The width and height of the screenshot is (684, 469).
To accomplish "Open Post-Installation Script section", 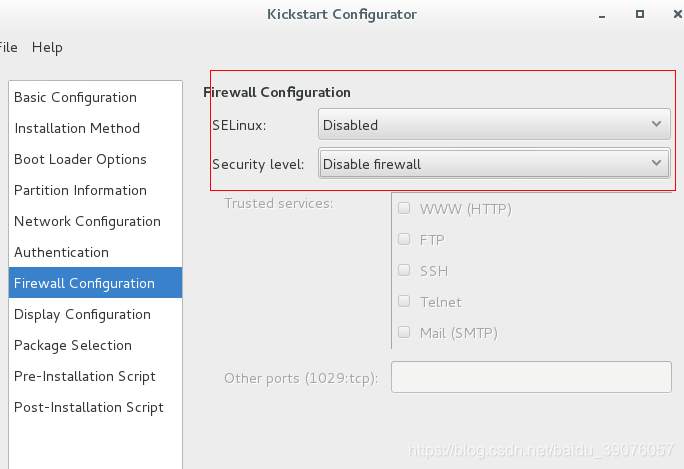I will click(89, 407).
